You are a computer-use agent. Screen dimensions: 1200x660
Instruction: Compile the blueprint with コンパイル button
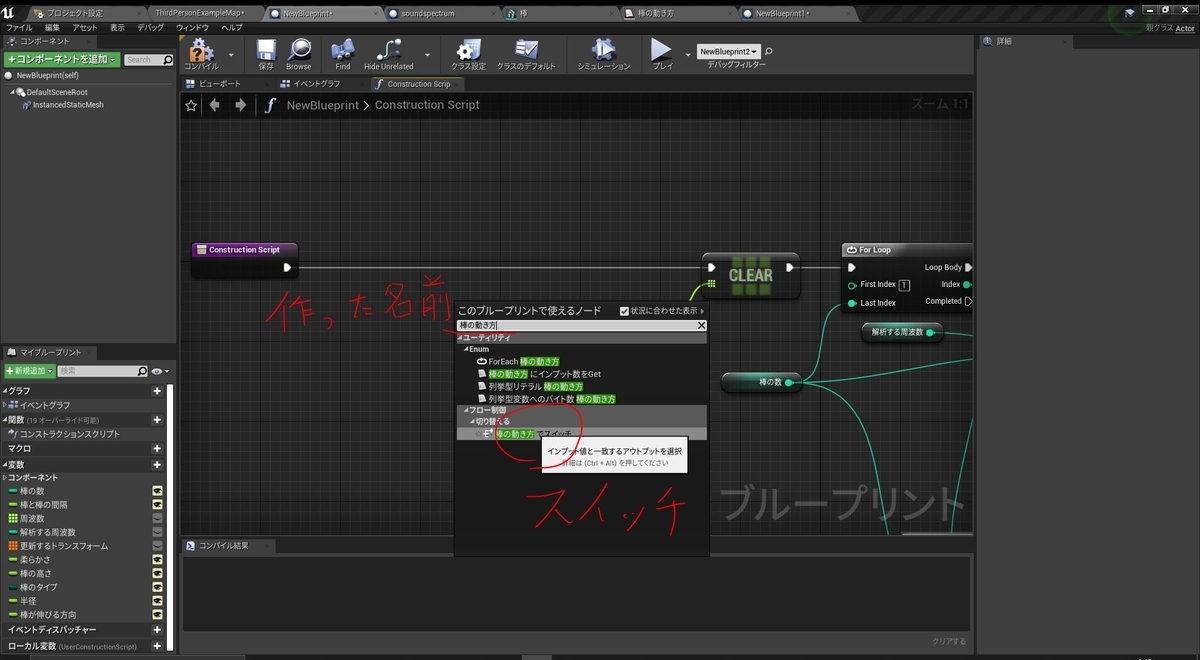pyautogui.click(x=201, y=54)
